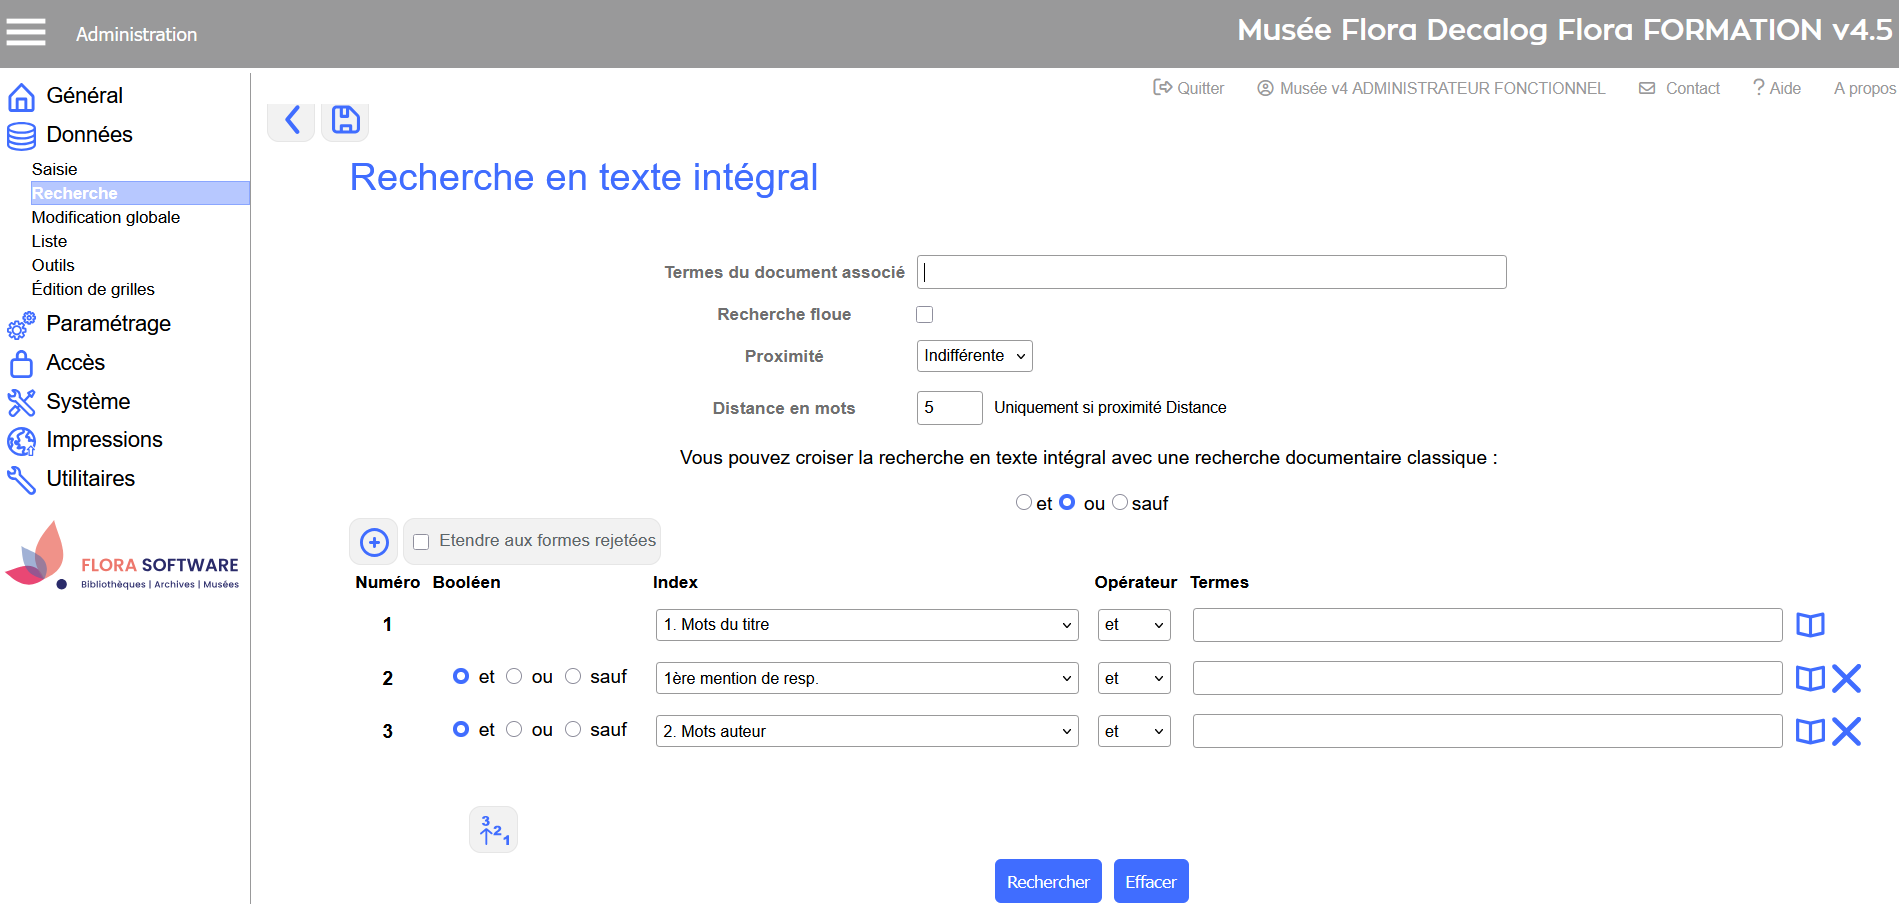Click the renumber sort order icon
The height and width of the screenshot is (904, 1899).
494,830
